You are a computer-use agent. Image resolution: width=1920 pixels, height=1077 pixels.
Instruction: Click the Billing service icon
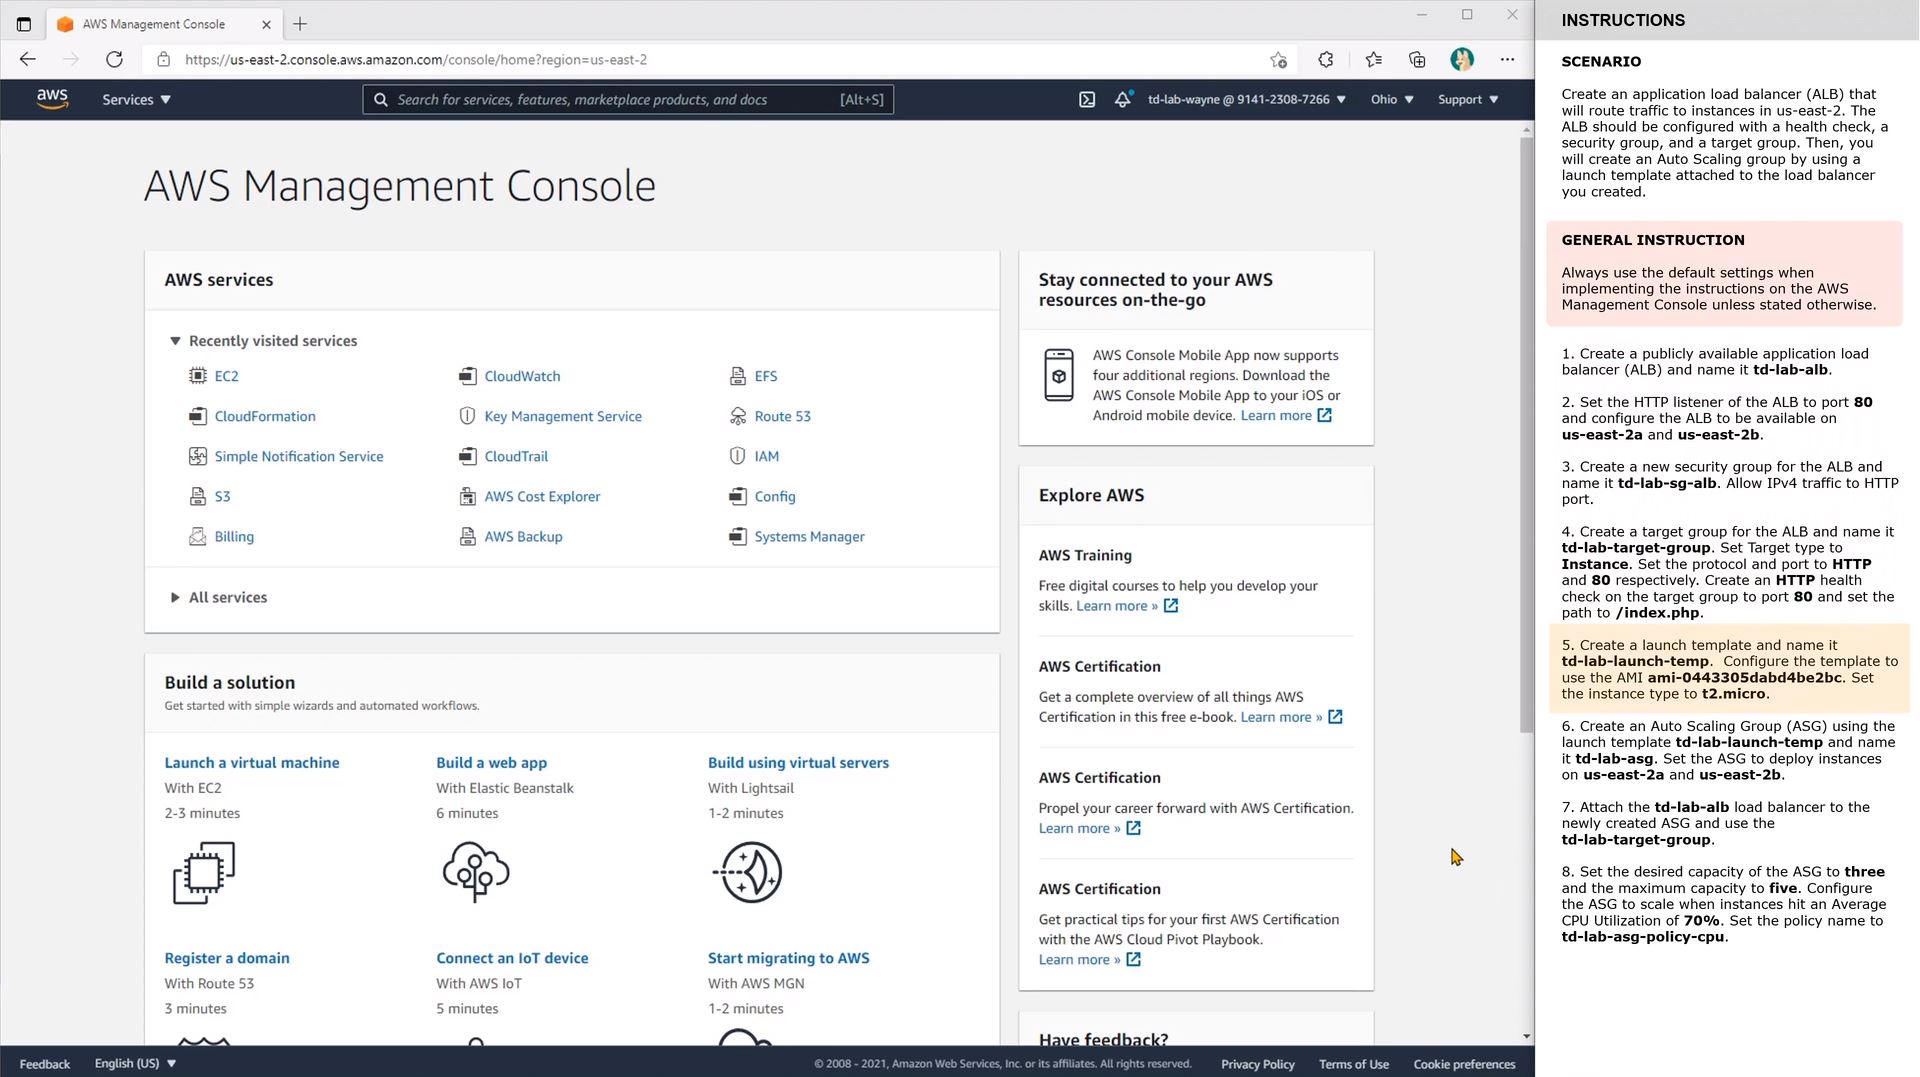[198, 536]
